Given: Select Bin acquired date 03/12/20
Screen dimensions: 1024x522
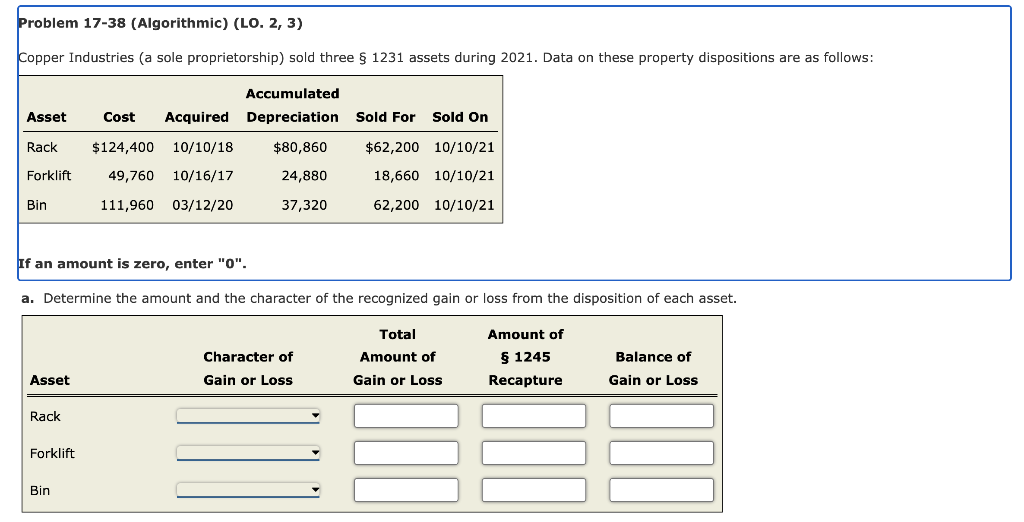Looking at the screenshot, I should click(203, 205).
